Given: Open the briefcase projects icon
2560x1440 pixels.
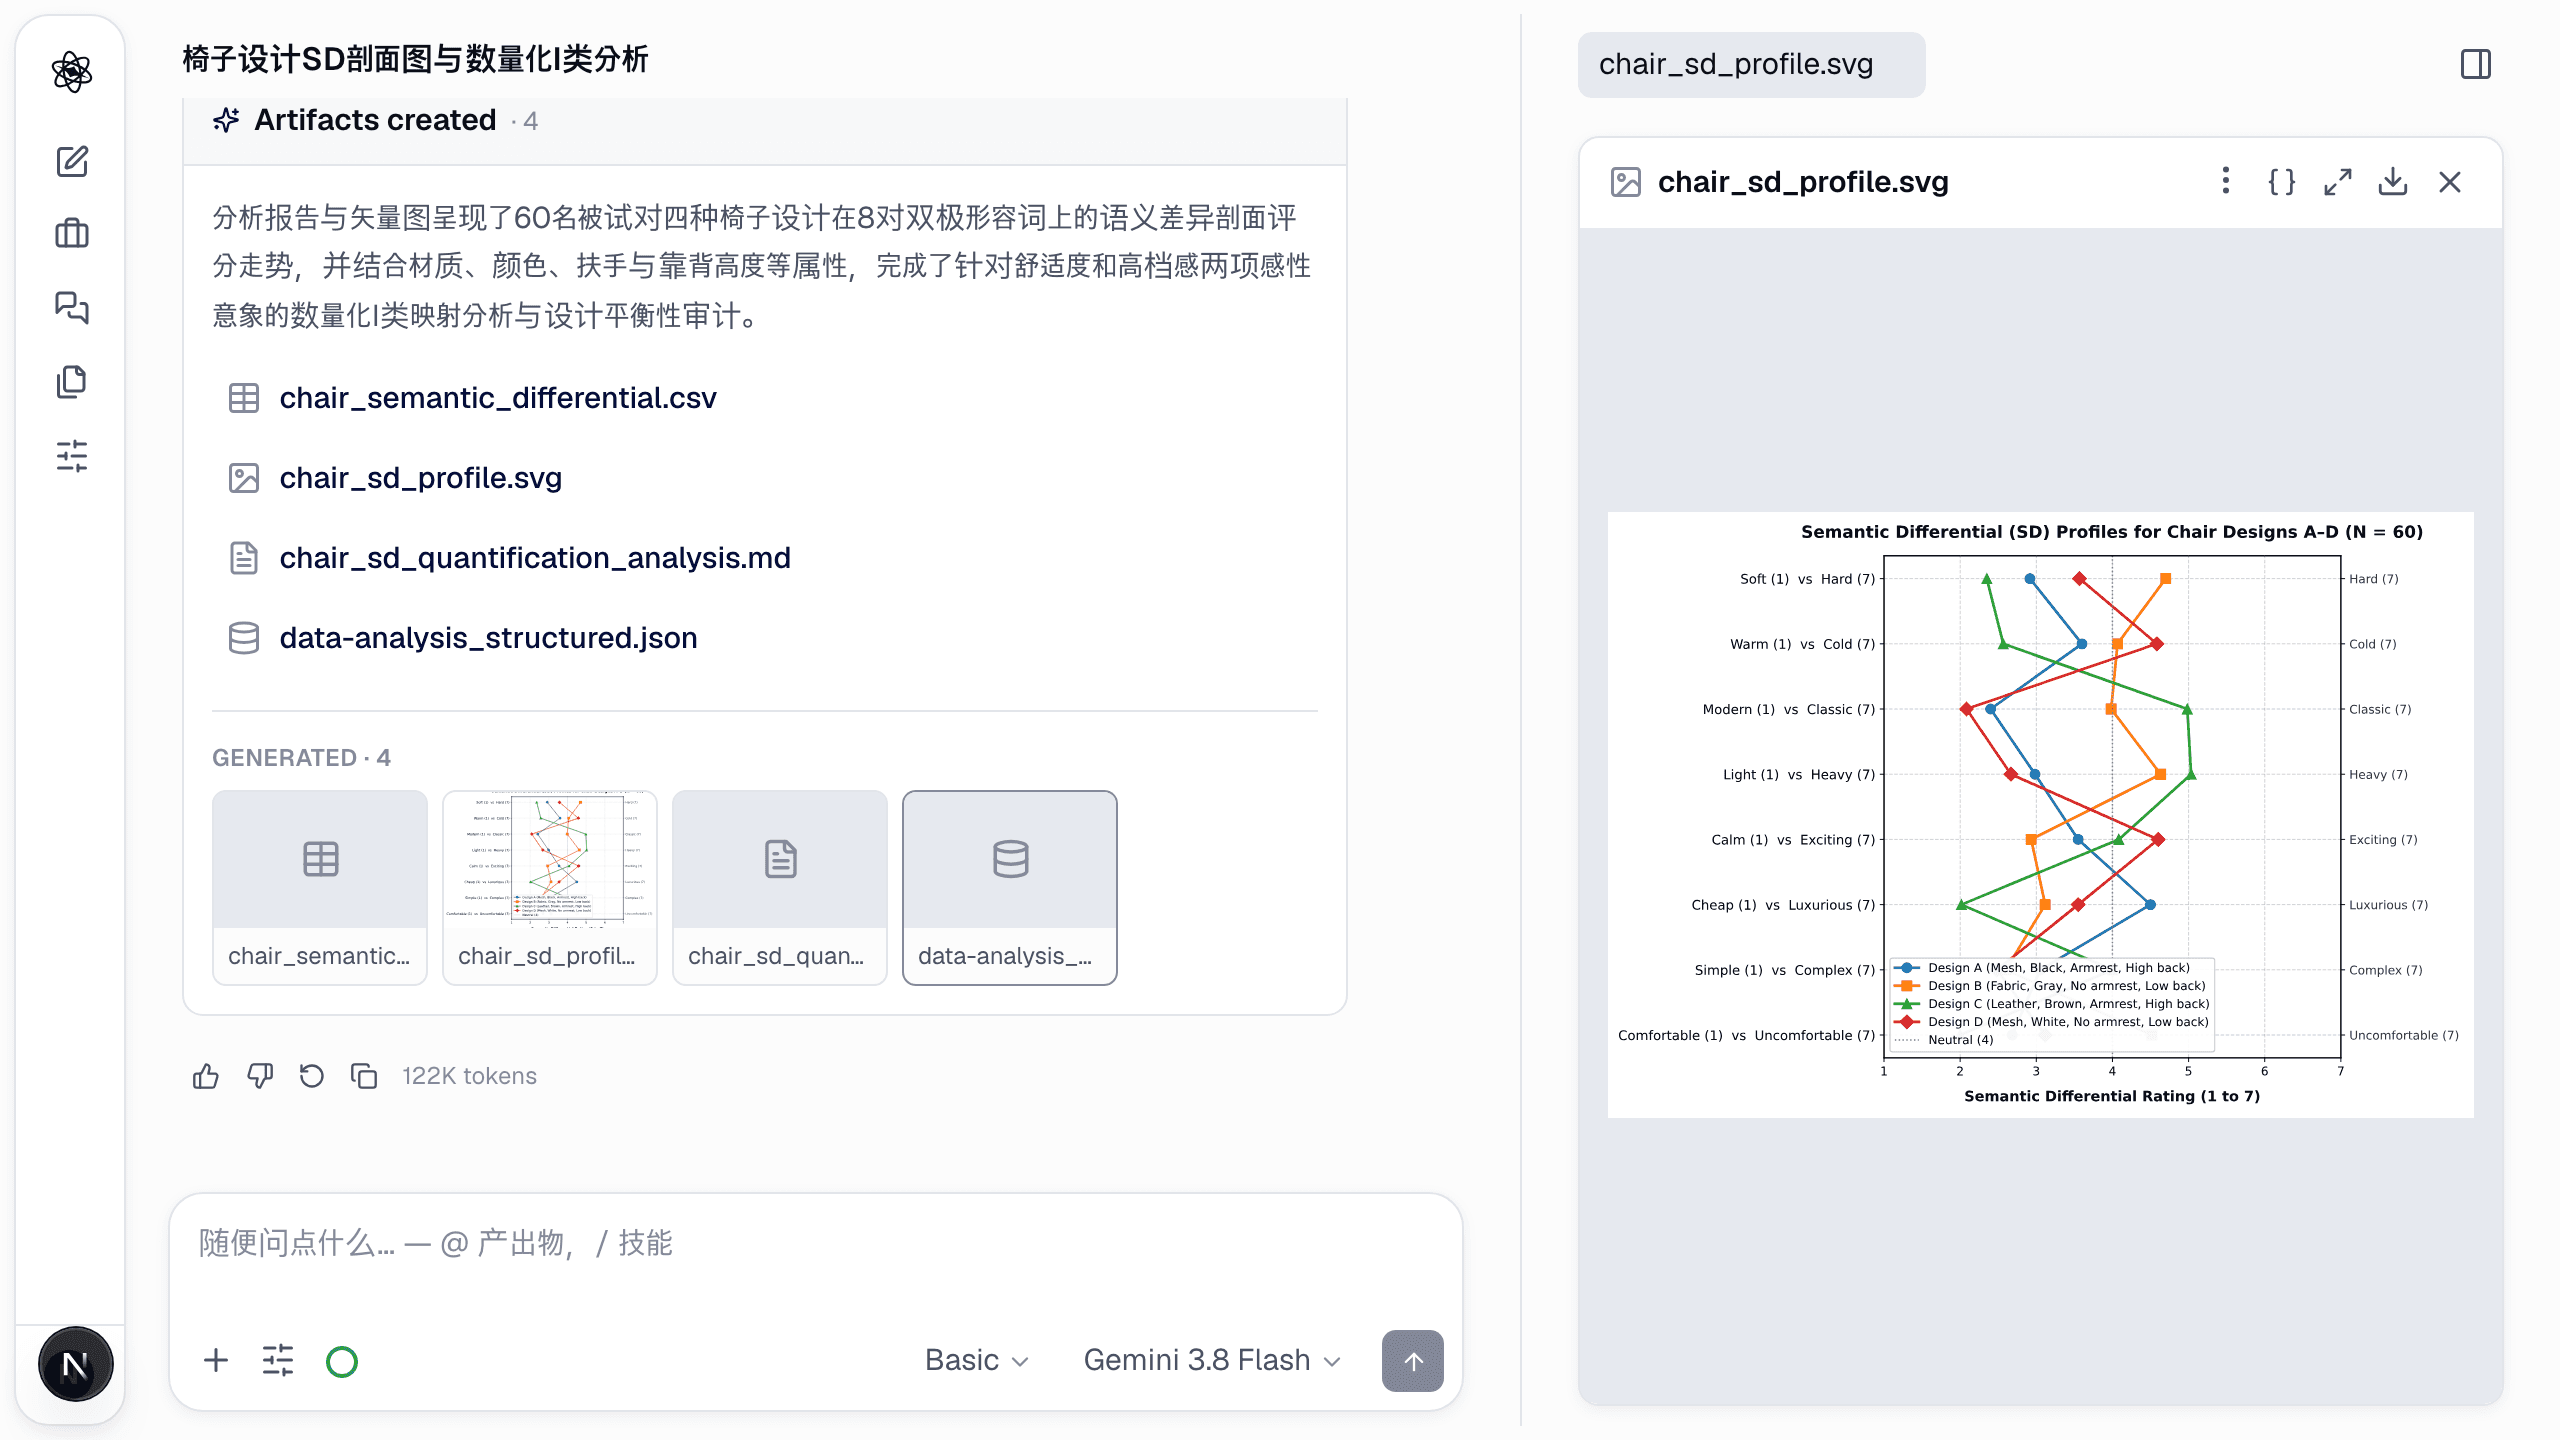Looking at the screenshot, I should pyautogui.click(x=72, y=234).
